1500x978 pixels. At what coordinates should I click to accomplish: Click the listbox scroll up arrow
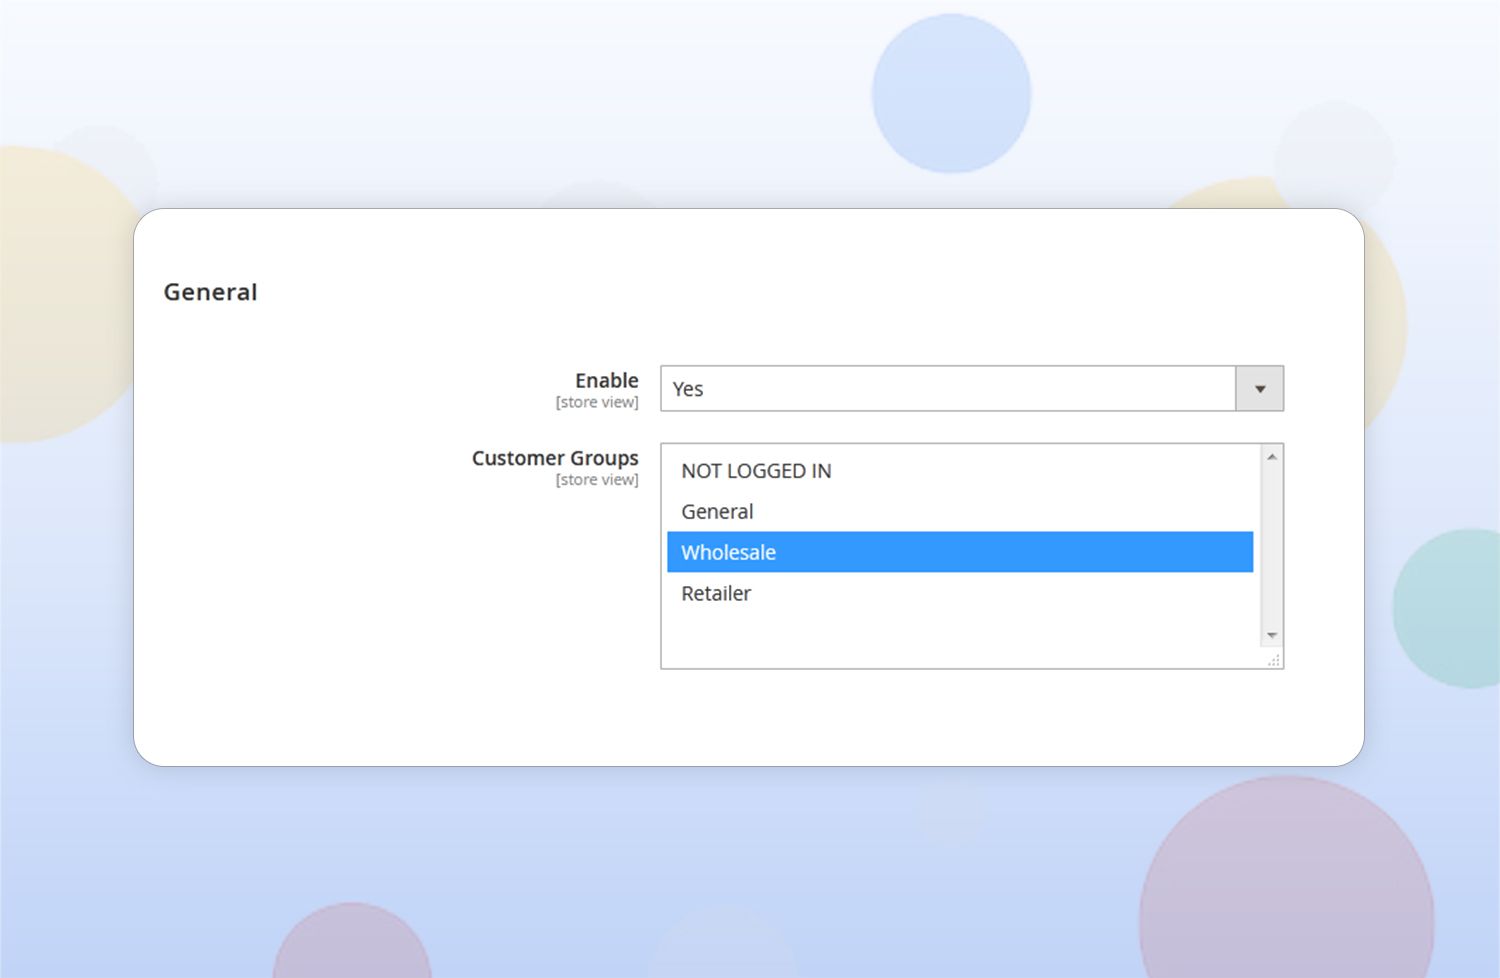coord(1272,457)
